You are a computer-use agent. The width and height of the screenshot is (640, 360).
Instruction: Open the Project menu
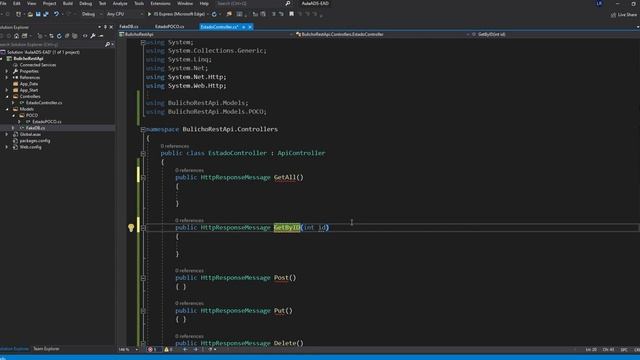(x=49, y=3)
